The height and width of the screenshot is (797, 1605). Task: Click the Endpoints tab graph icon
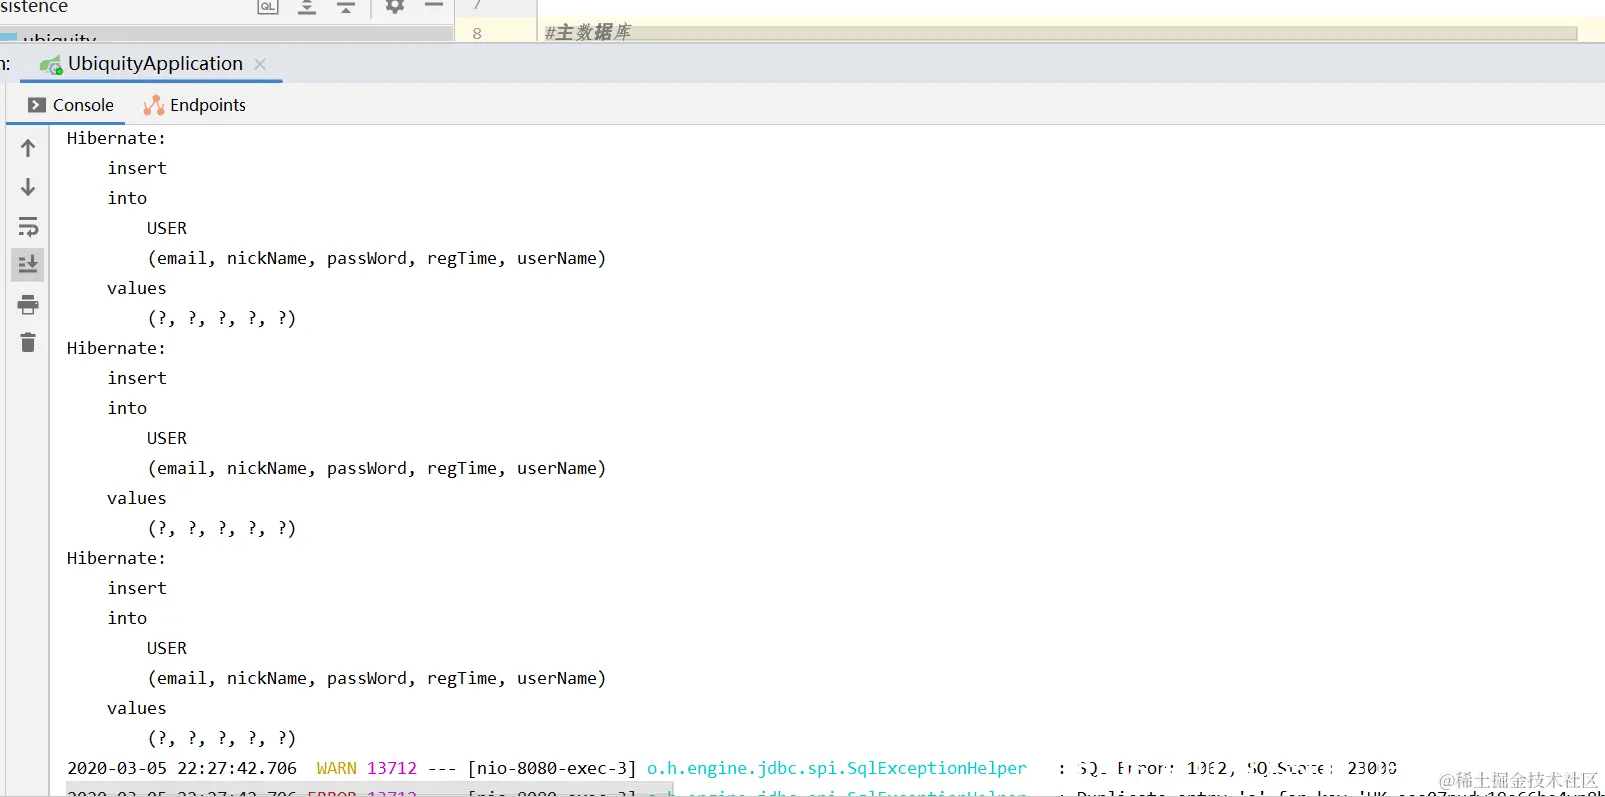(x=153, y=105)
